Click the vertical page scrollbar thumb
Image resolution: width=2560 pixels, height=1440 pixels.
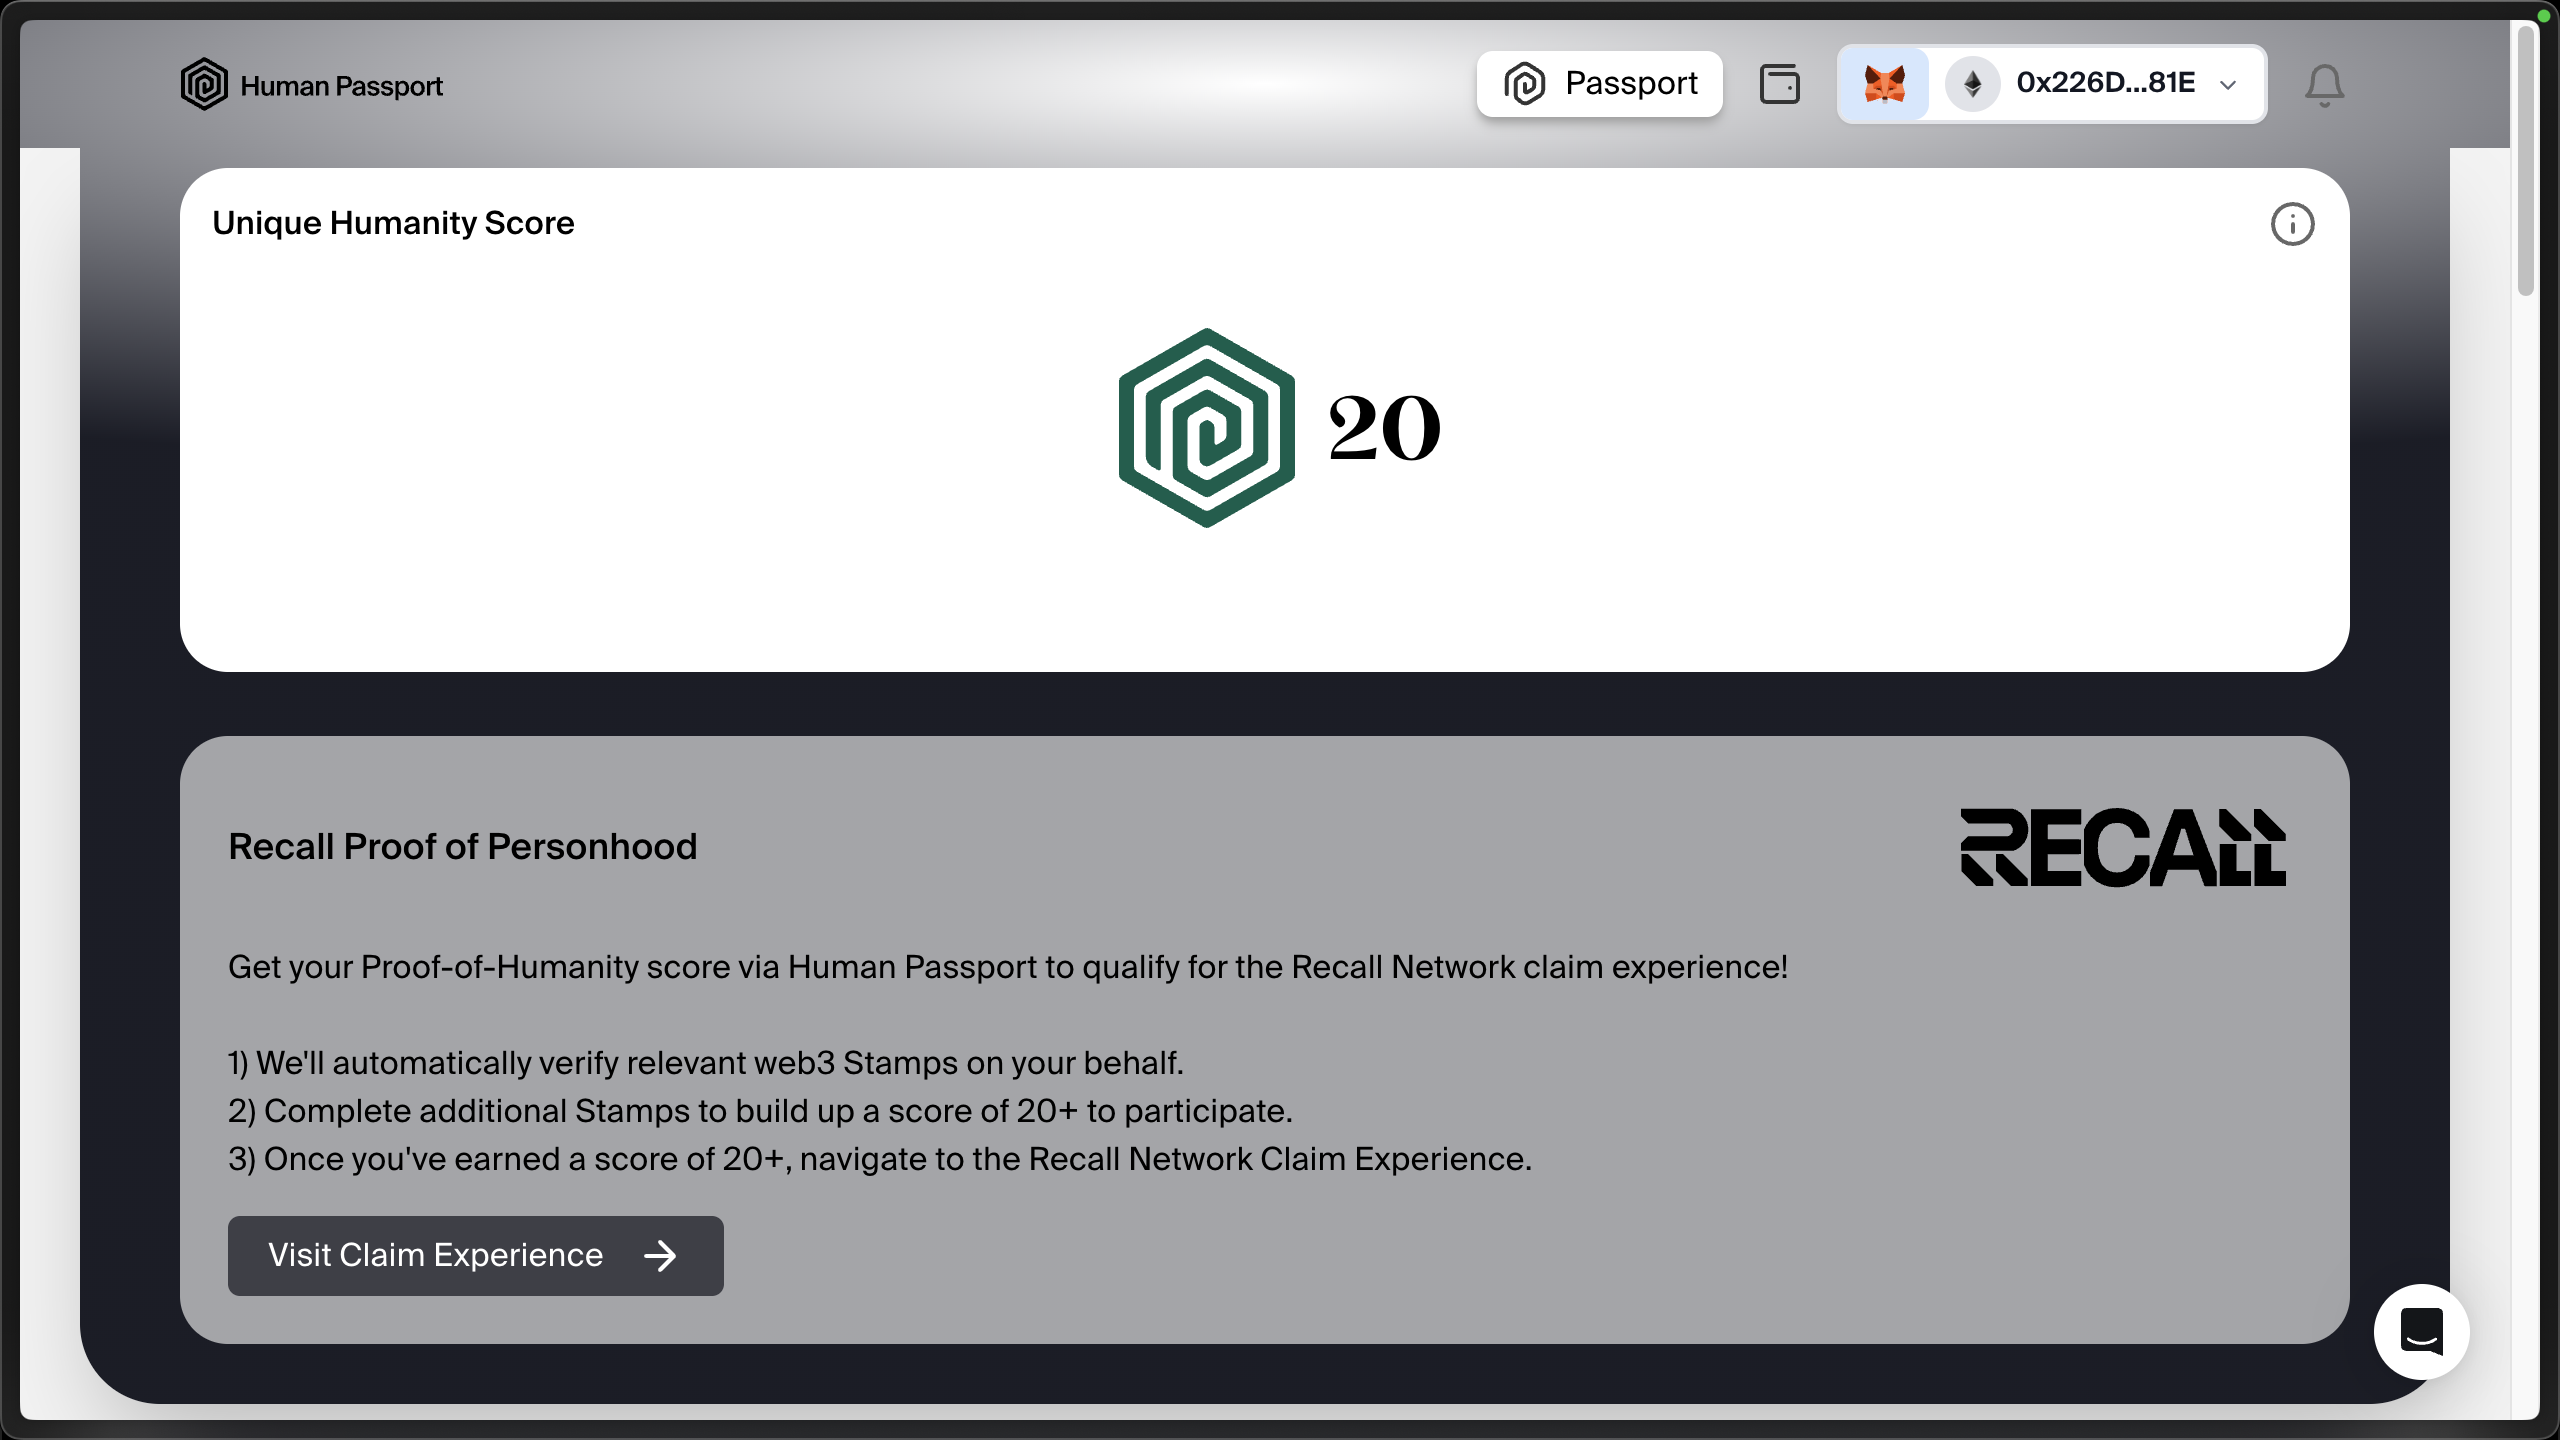2526,160
